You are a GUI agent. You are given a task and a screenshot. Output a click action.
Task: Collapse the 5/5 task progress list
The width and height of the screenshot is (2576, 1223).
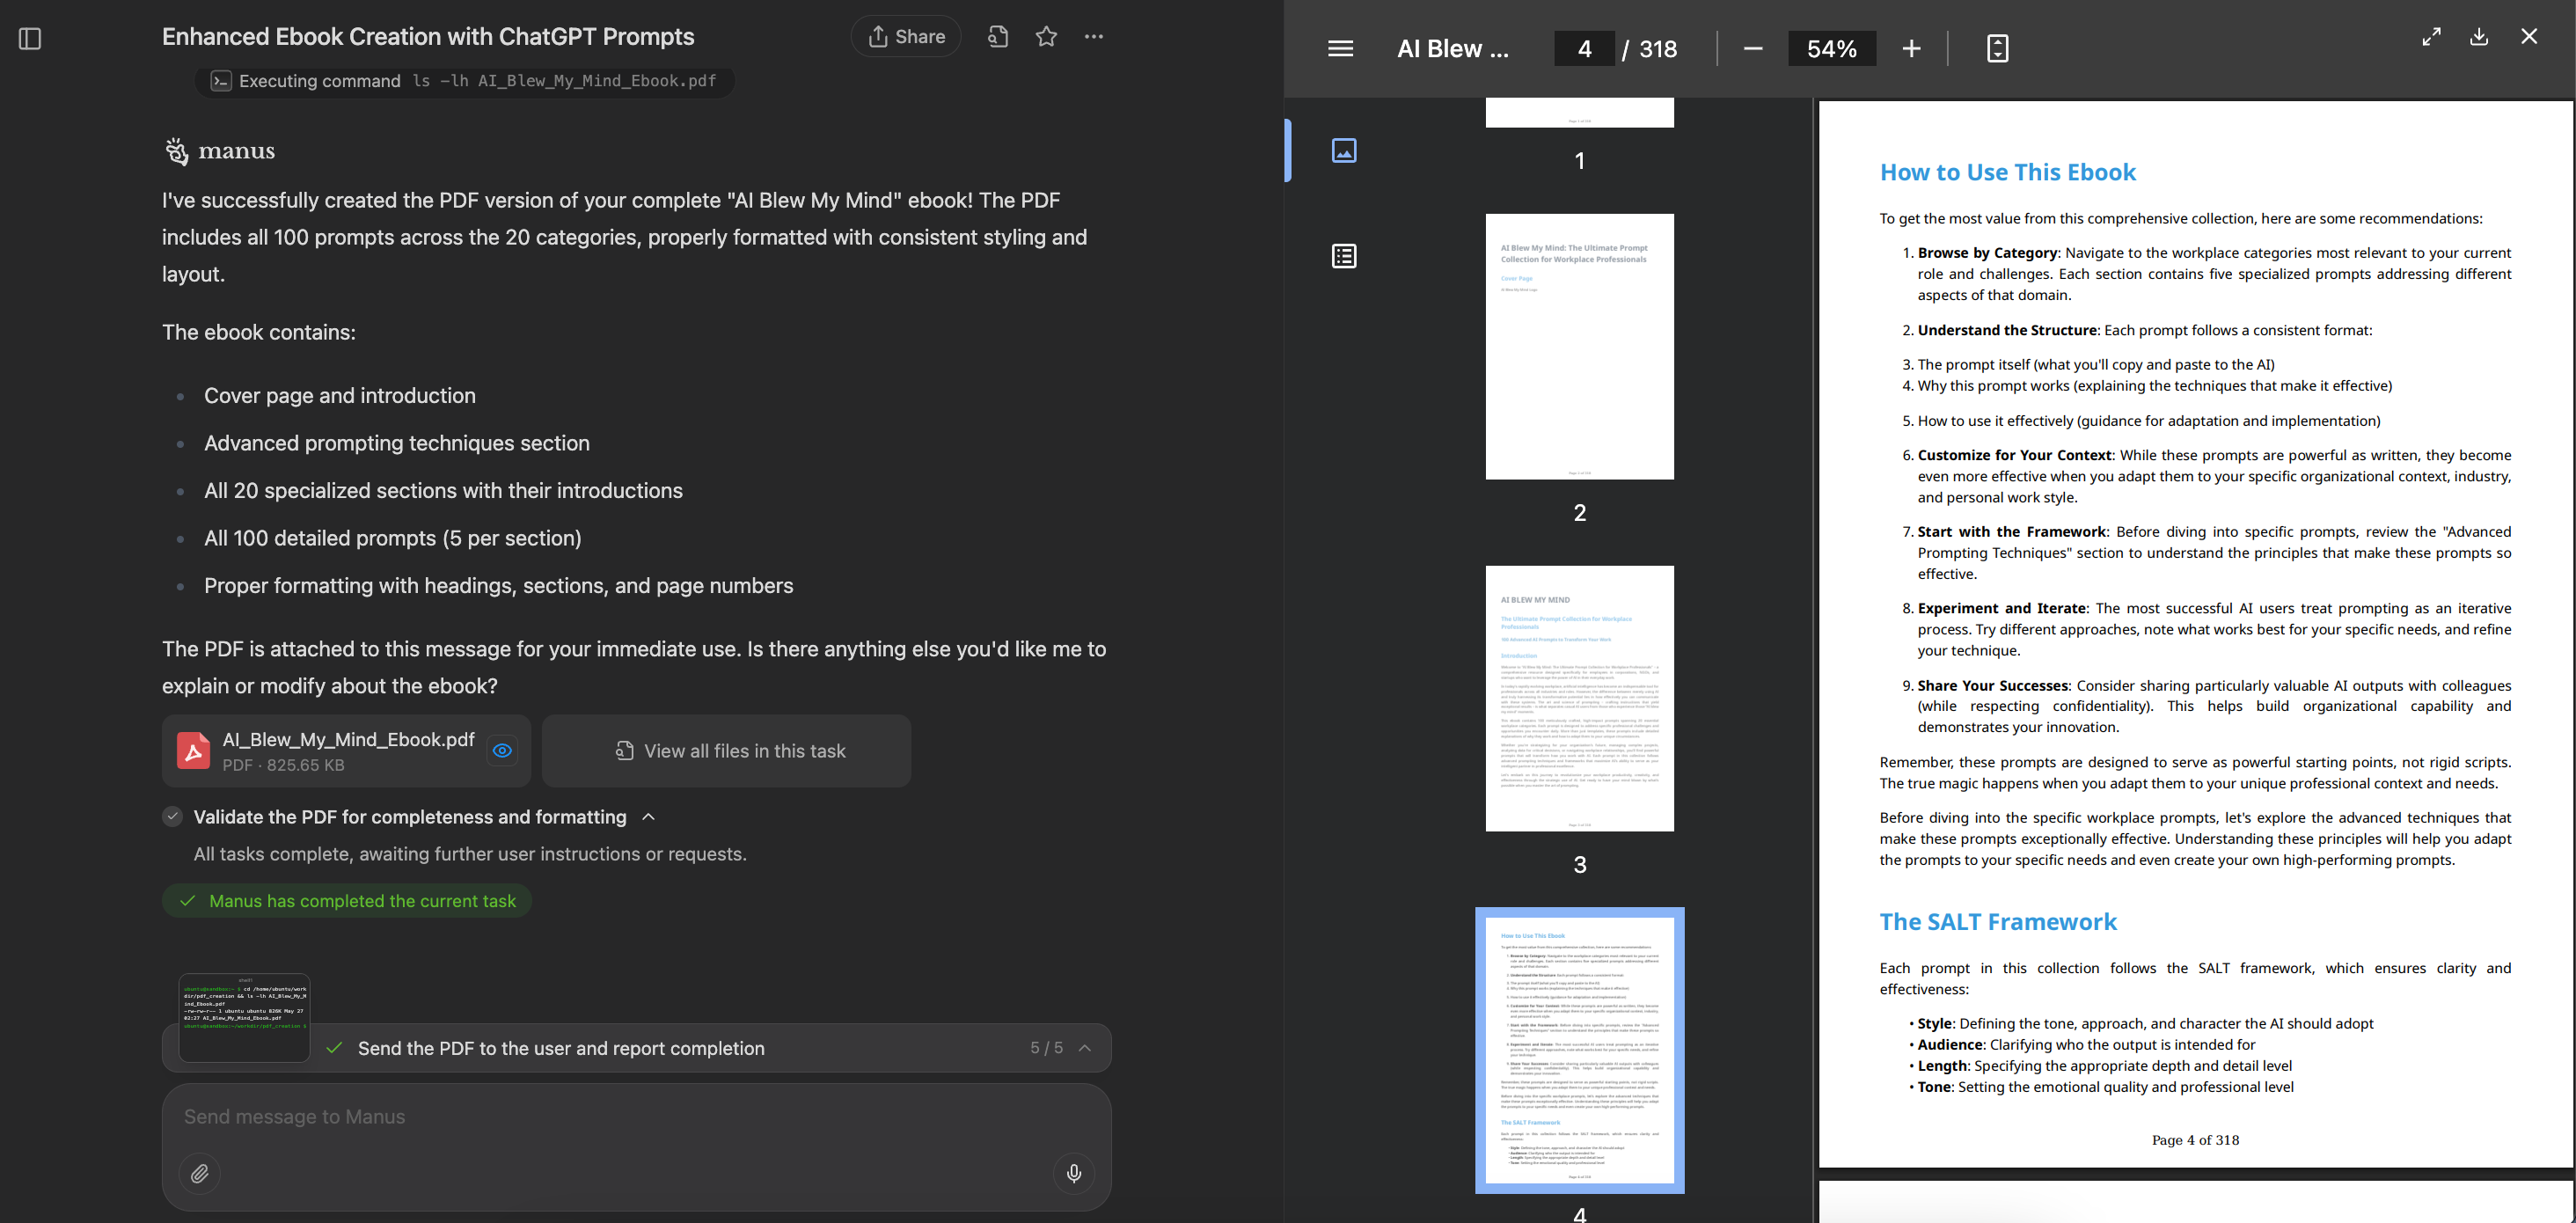coord(1085,1048)
